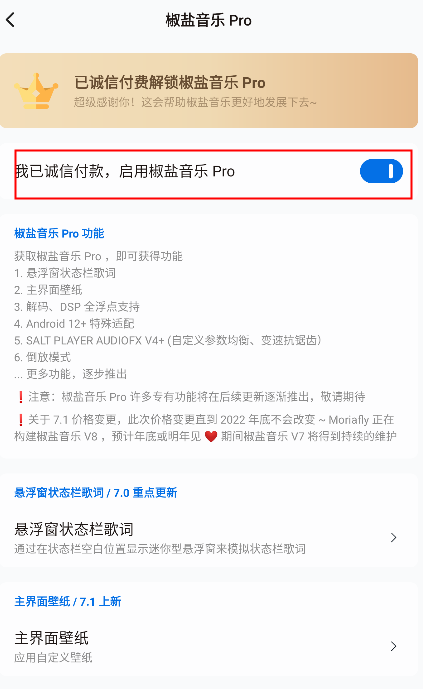Select the 应用自定义壁纸 description text
Viewport: 423px width, 689px height.
[53, 657]
